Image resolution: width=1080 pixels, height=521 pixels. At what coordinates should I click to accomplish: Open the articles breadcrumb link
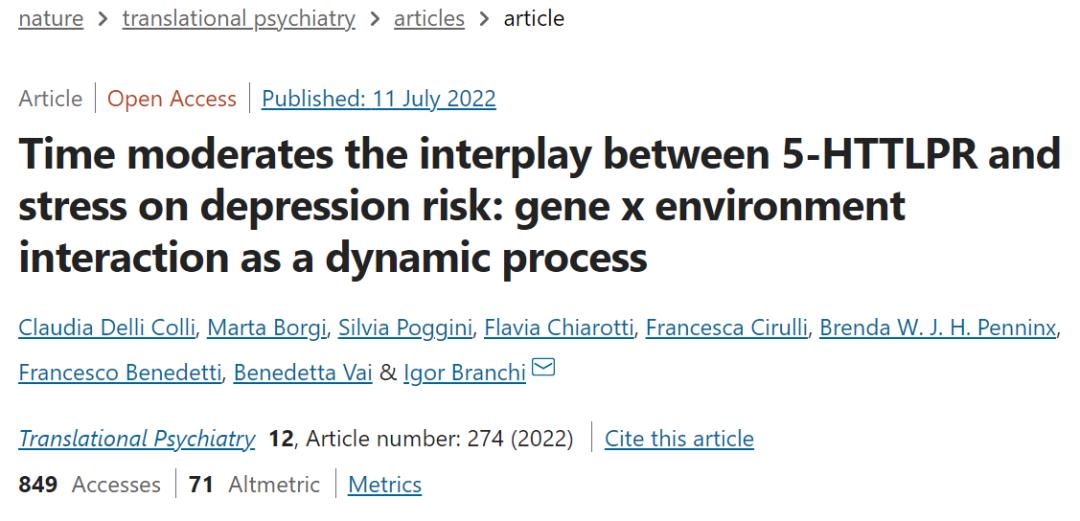(428, 18)
